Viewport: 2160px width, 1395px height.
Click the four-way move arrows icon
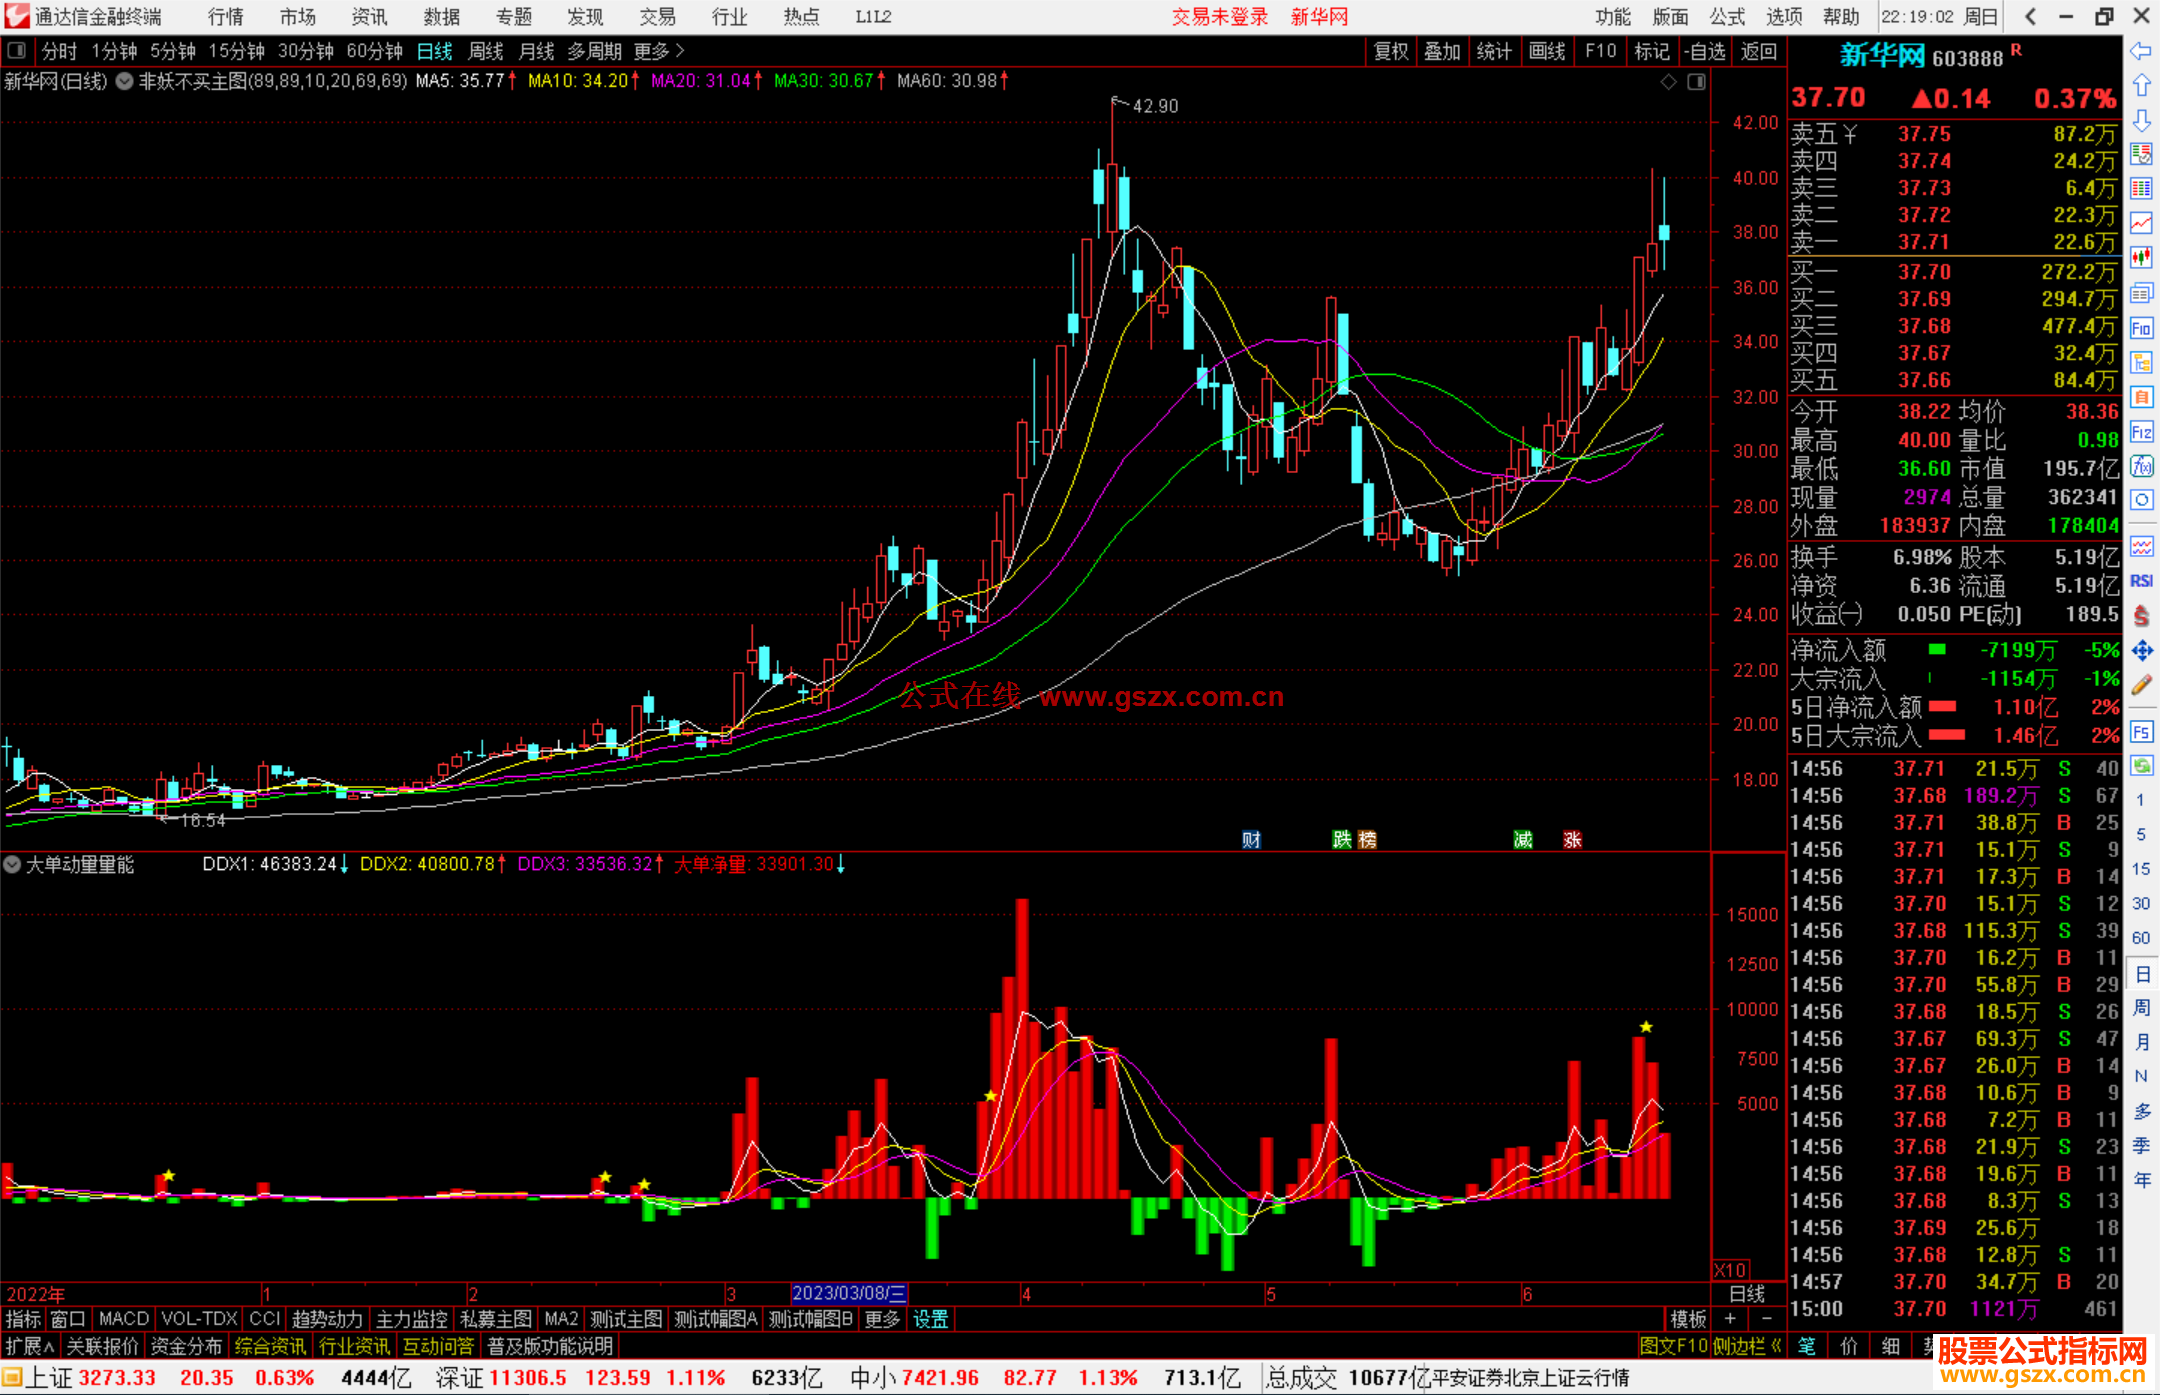(2141, 651)
